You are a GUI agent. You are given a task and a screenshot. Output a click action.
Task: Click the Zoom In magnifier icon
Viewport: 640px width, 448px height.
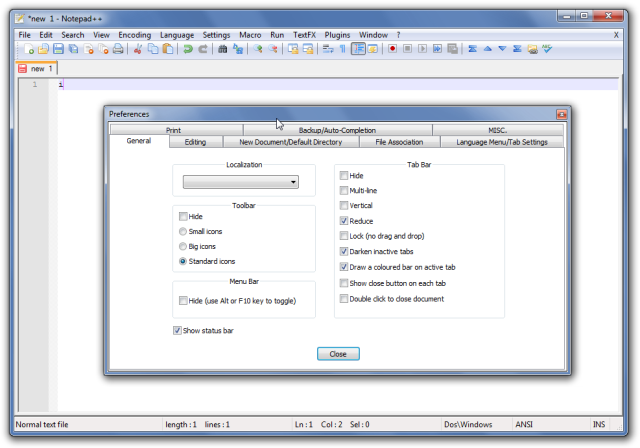pyautogui.click(x=258, y=49)
